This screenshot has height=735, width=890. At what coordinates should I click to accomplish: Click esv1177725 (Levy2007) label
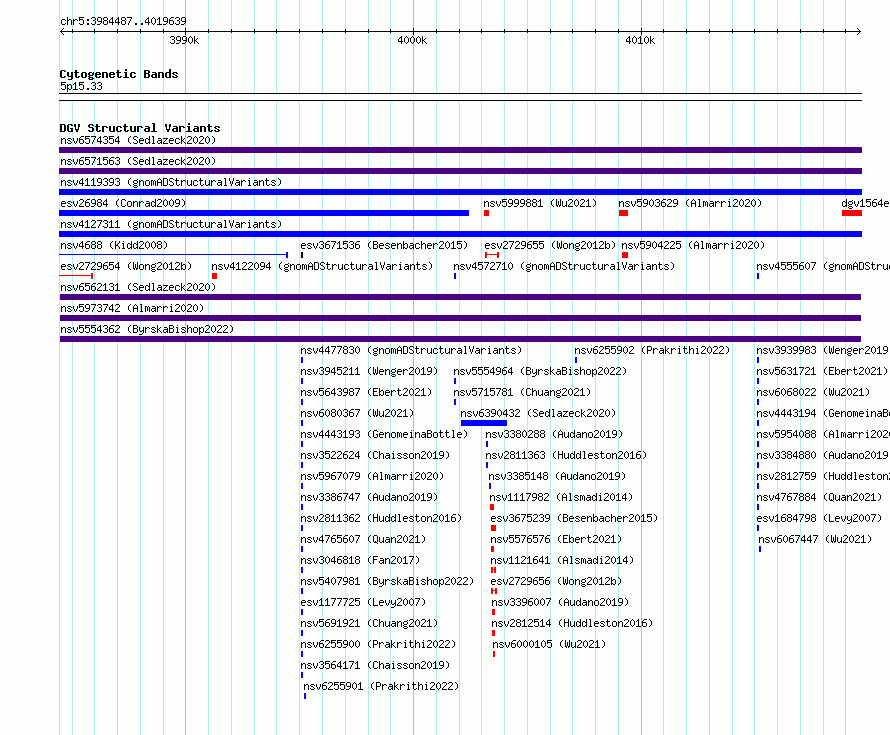[x=363, y=602]
